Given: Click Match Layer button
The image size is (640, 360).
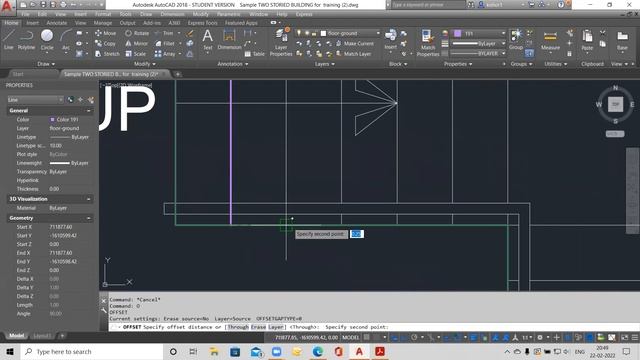Looking at the screenshot, I should point(353,53).
